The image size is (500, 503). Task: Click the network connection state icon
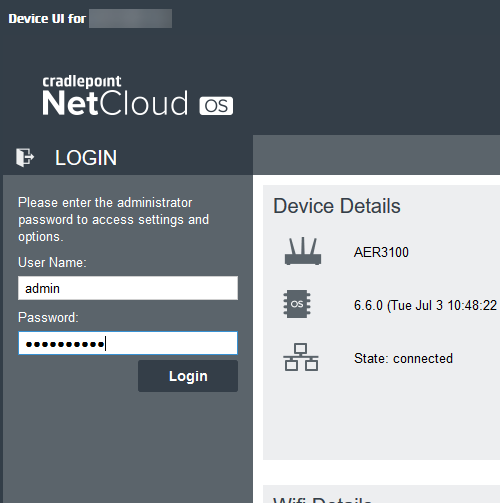point(301,357)
